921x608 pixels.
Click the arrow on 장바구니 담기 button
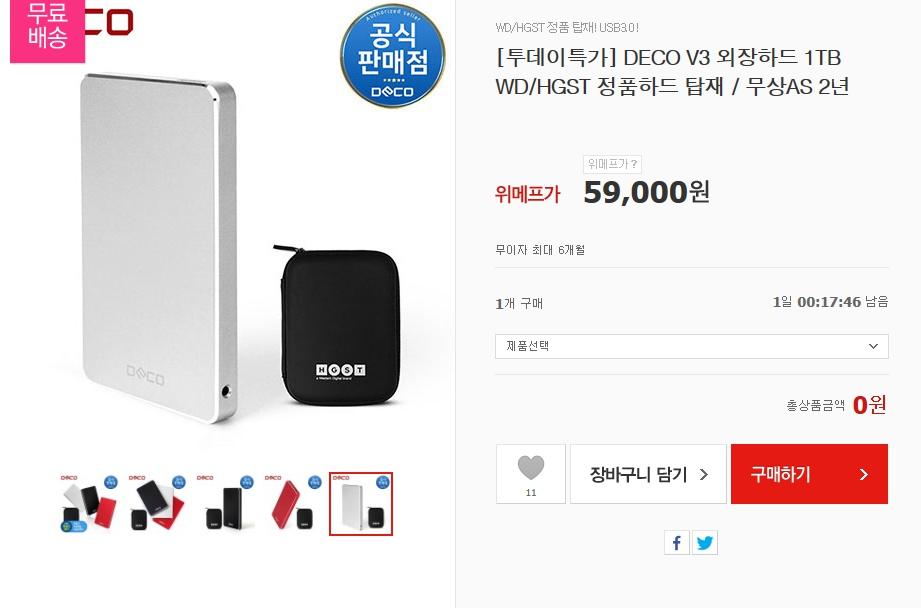pos(704,475)
